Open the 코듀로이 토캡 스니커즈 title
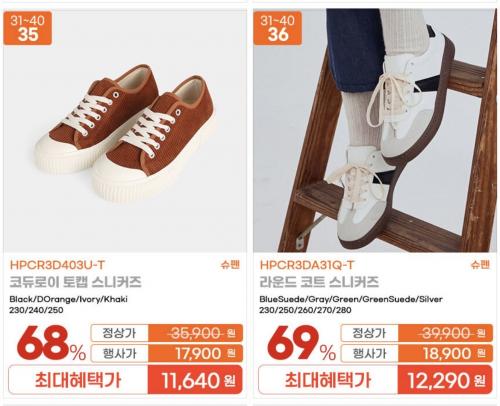Screen dimensions: 500x406 tap(75, 282)
